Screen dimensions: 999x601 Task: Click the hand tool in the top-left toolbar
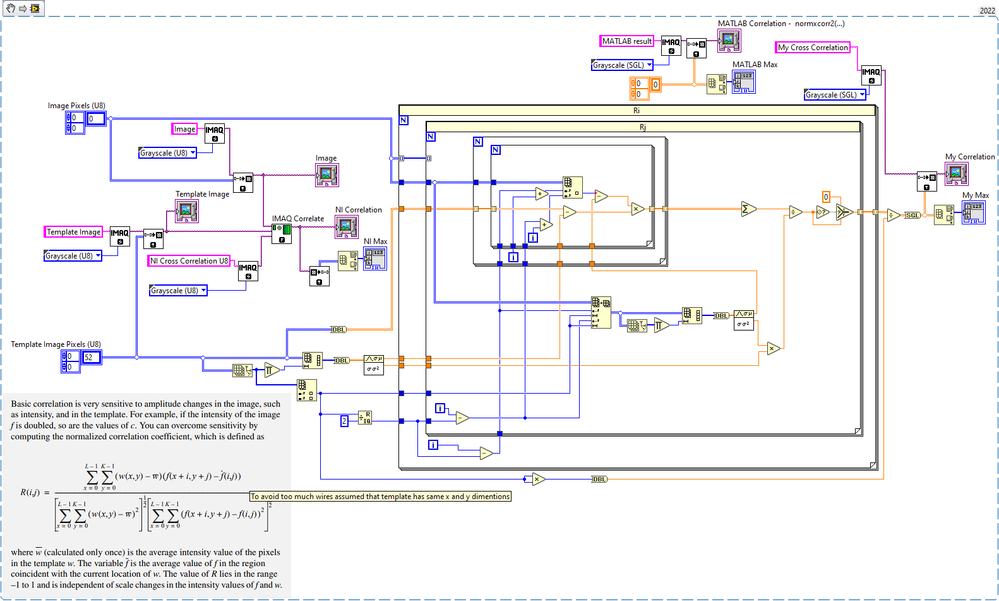point(10,8)
